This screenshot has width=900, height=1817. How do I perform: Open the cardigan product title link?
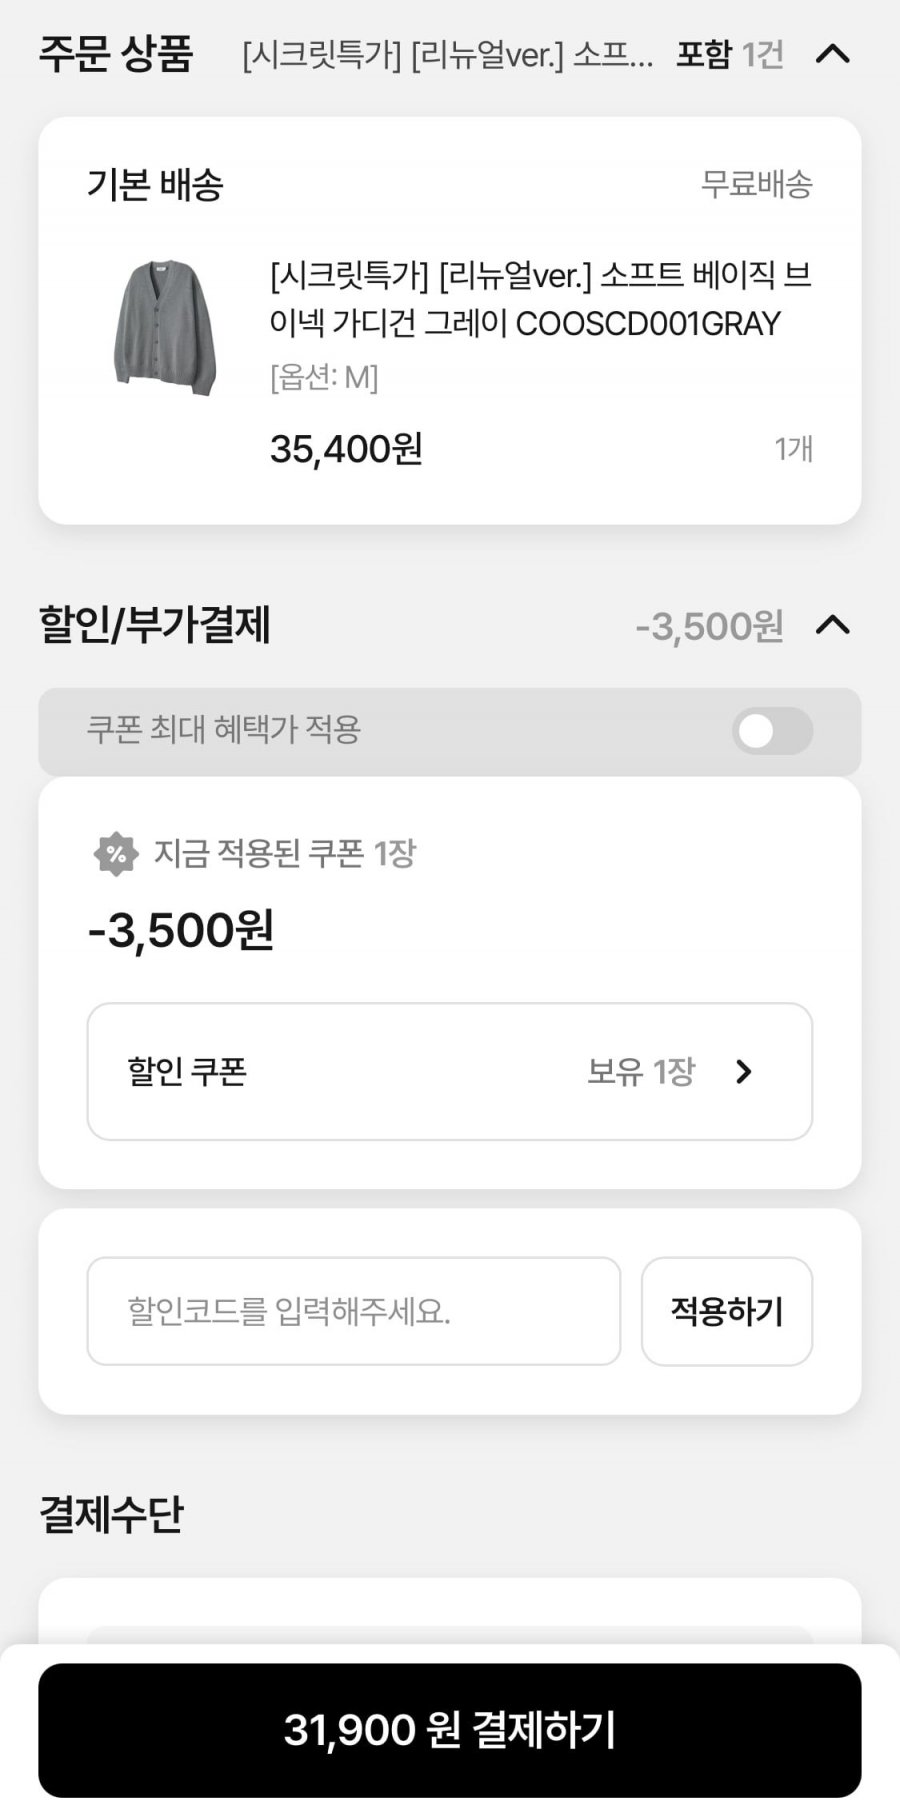point(540,299)
